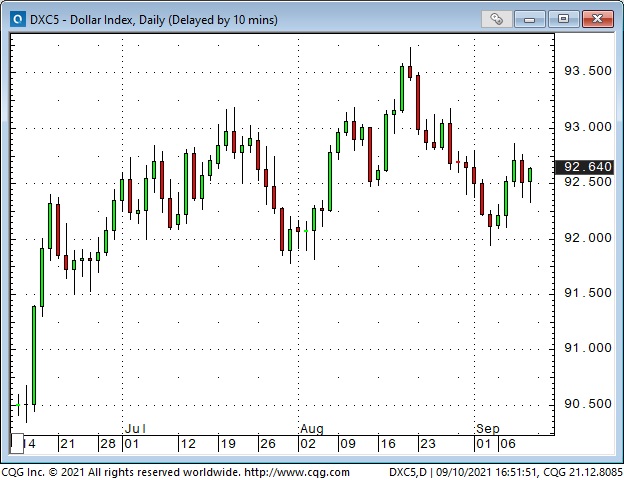Click the 28 date label on time axis

click(108, 444)
